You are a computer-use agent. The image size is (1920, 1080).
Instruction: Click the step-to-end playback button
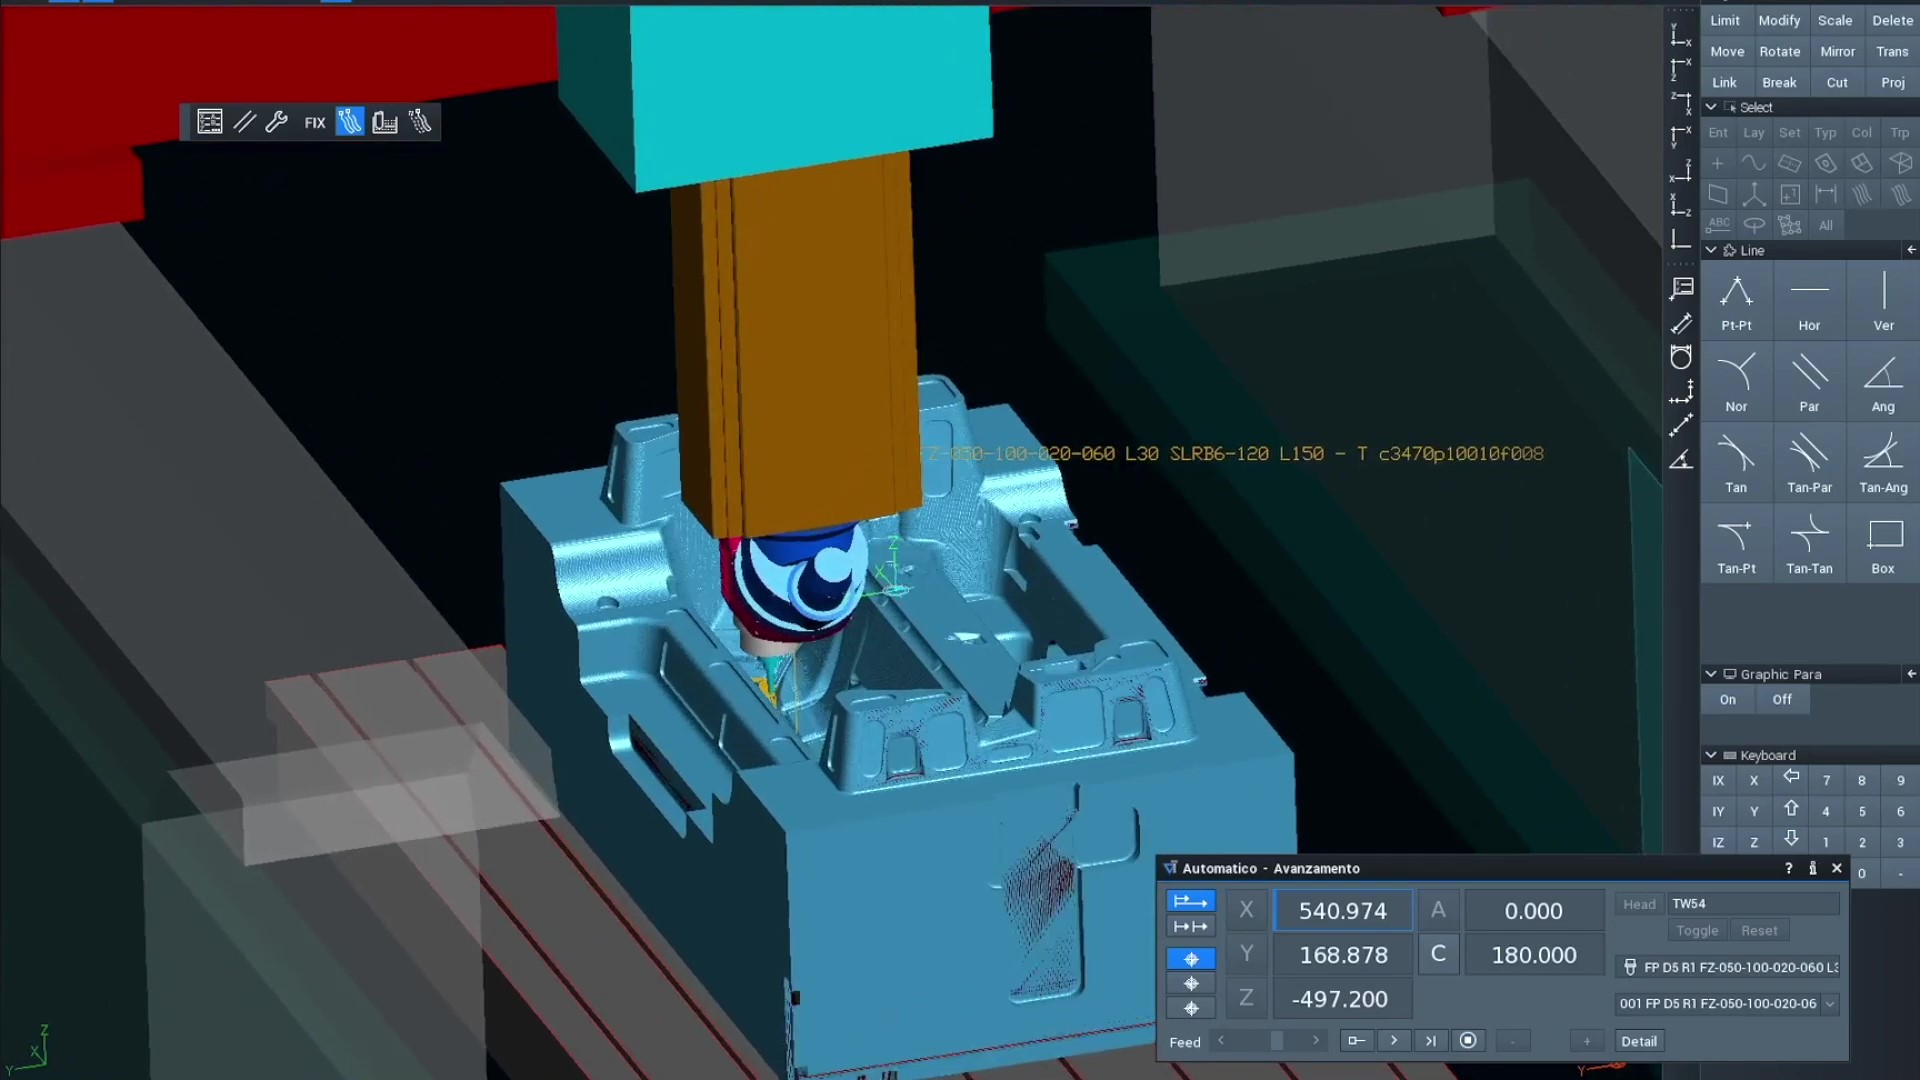click(1431, 1041)
